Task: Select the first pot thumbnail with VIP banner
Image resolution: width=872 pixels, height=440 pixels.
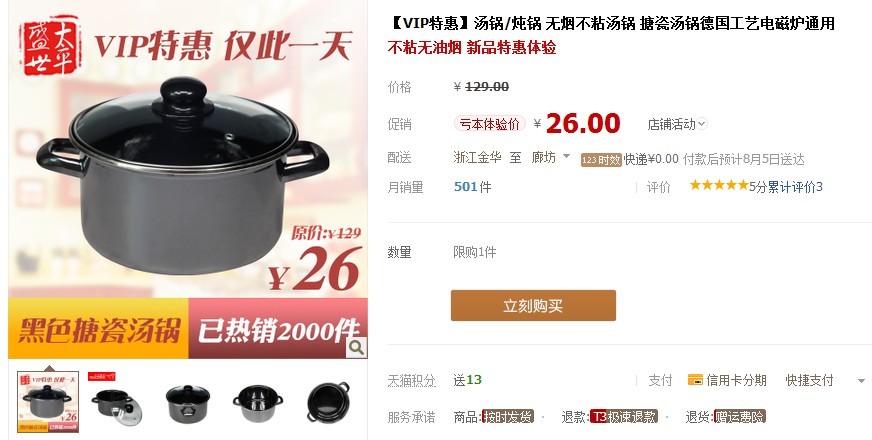Action: pyautogui.click(x=48, y=402)
